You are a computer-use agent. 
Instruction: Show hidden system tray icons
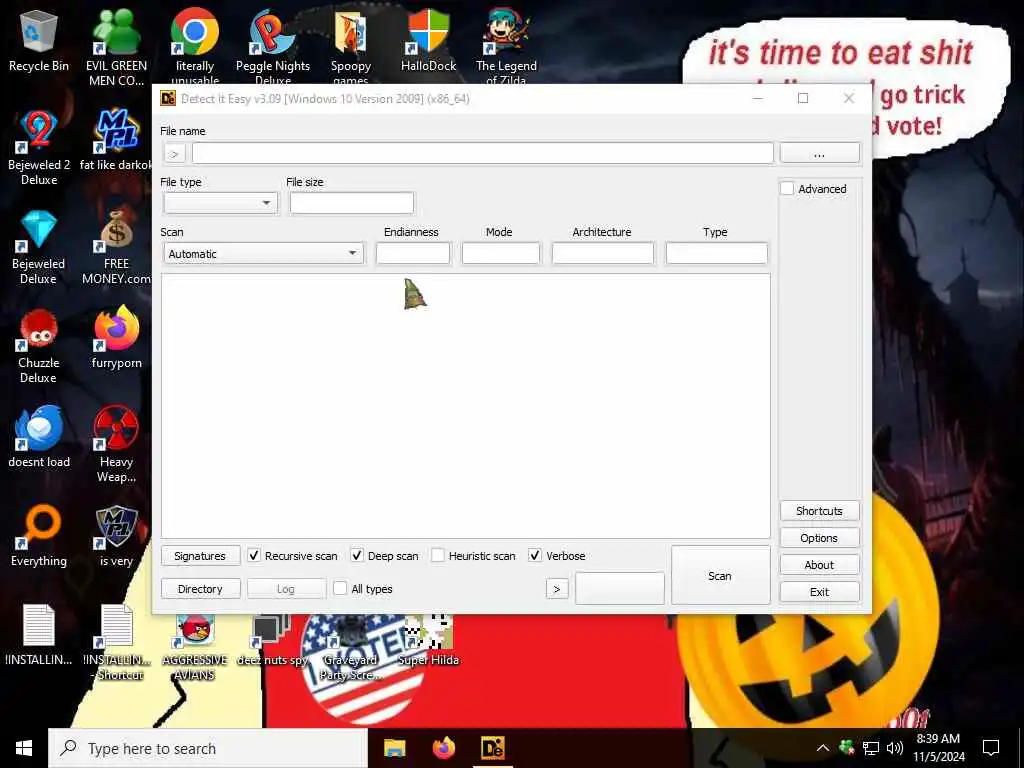tap(823, 748)
